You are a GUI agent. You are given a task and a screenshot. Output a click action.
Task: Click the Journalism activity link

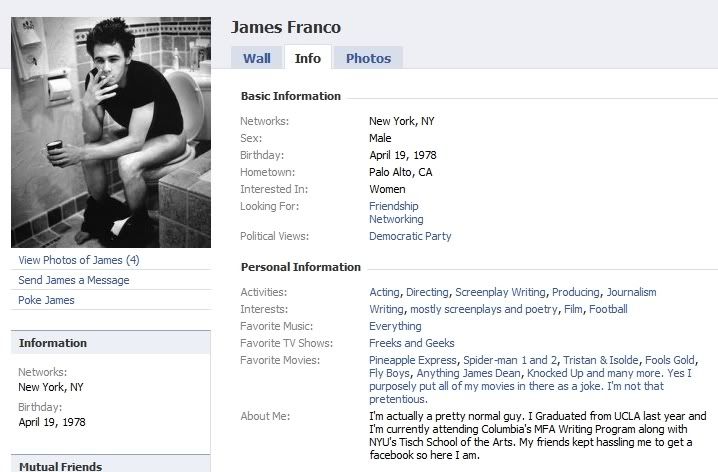tap(632, 292)
